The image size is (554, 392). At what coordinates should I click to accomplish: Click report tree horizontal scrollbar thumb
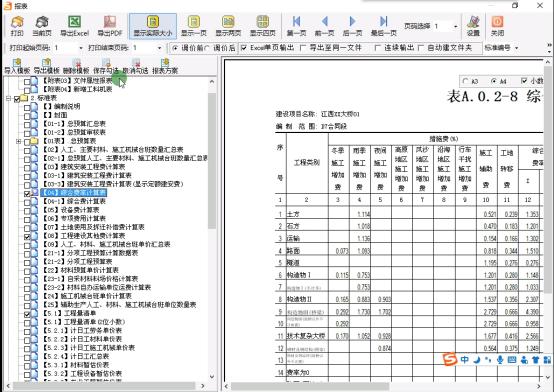104,386
